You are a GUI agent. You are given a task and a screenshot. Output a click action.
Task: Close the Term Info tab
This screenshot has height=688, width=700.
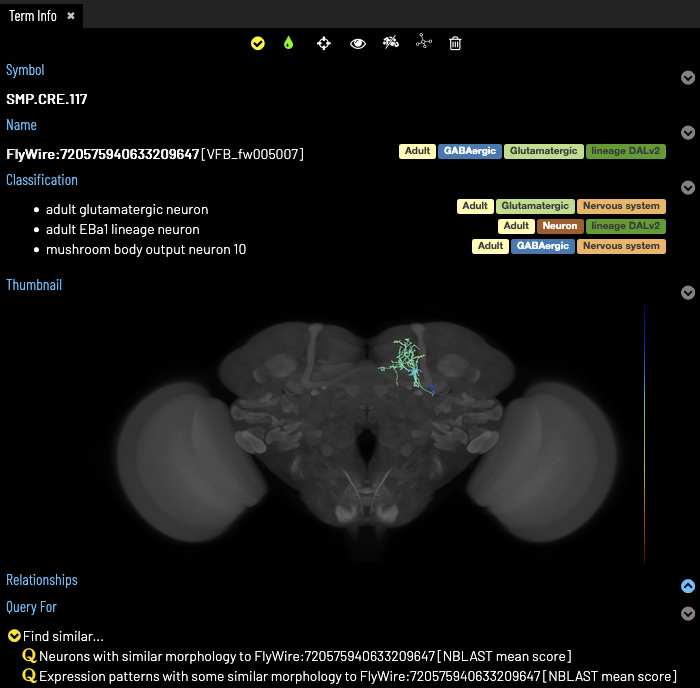pyautogui.click(x=71, y=16)
